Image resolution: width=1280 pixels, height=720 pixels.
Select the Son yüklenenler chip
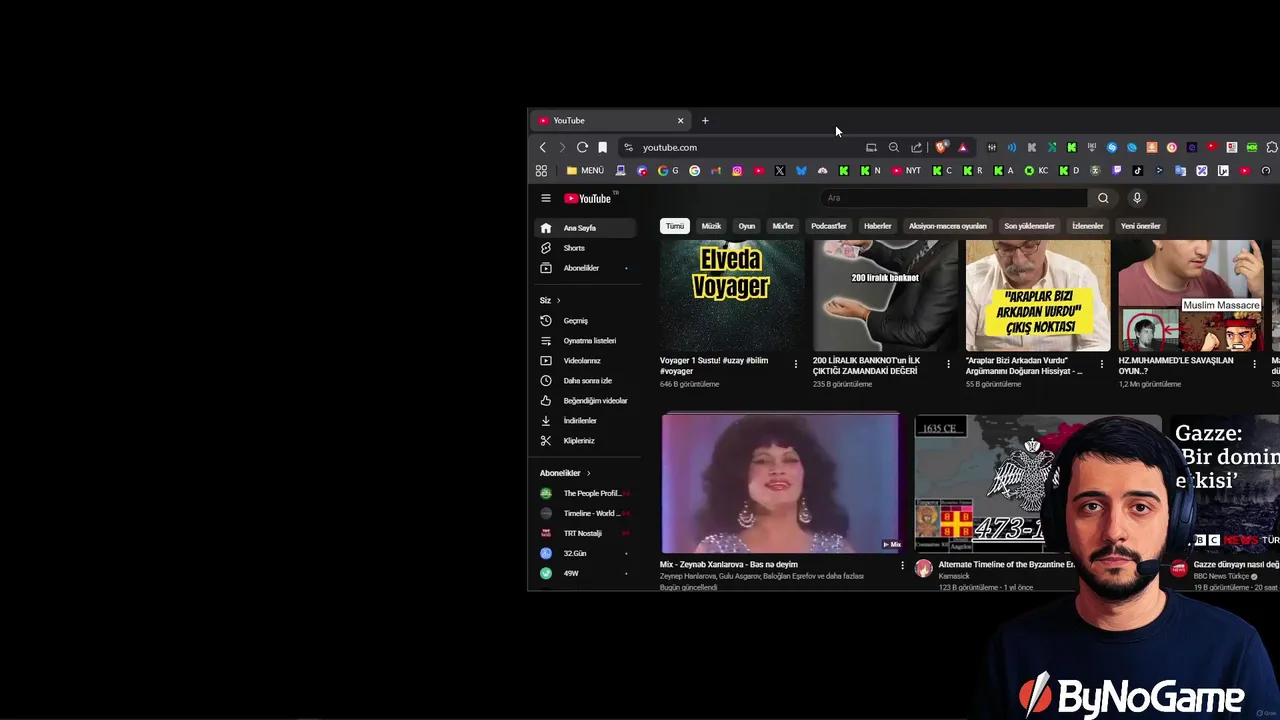(x=1030, y=226)
